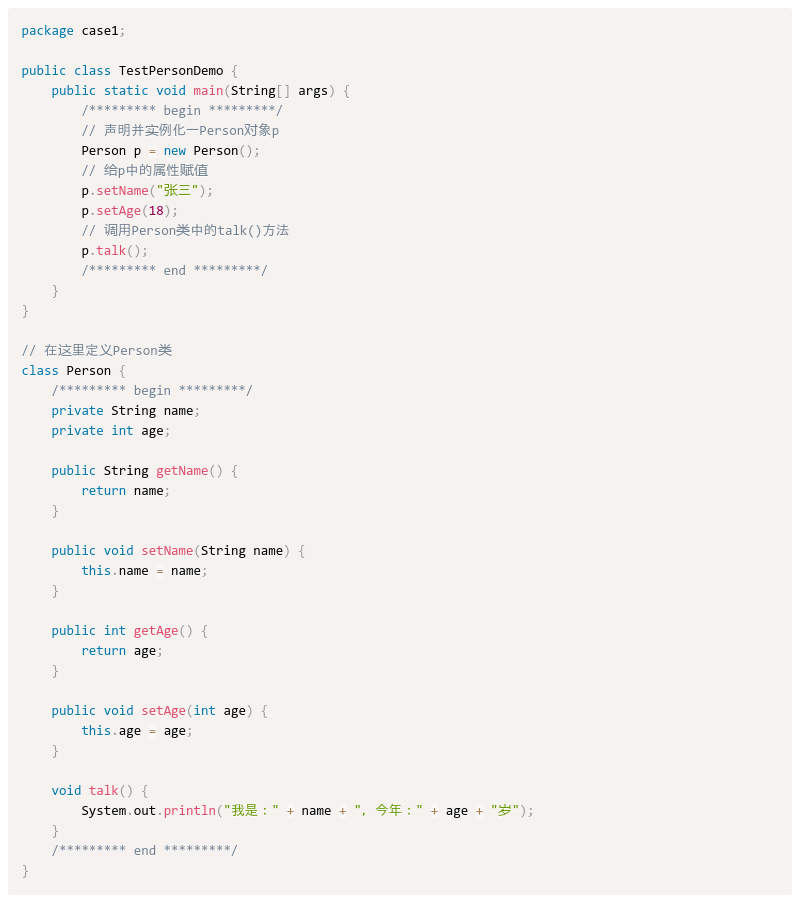Viewport: 800px width, 903px height.
Task: Click the package name "case1"
Action: click(x=99, y=30)
